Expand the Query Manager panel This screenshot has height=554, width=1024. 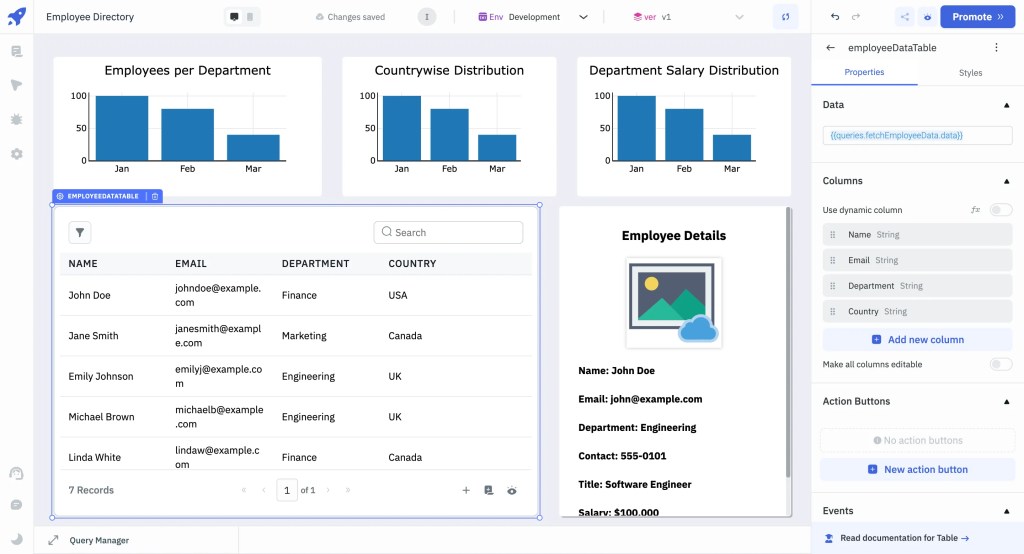pos(53,540)
